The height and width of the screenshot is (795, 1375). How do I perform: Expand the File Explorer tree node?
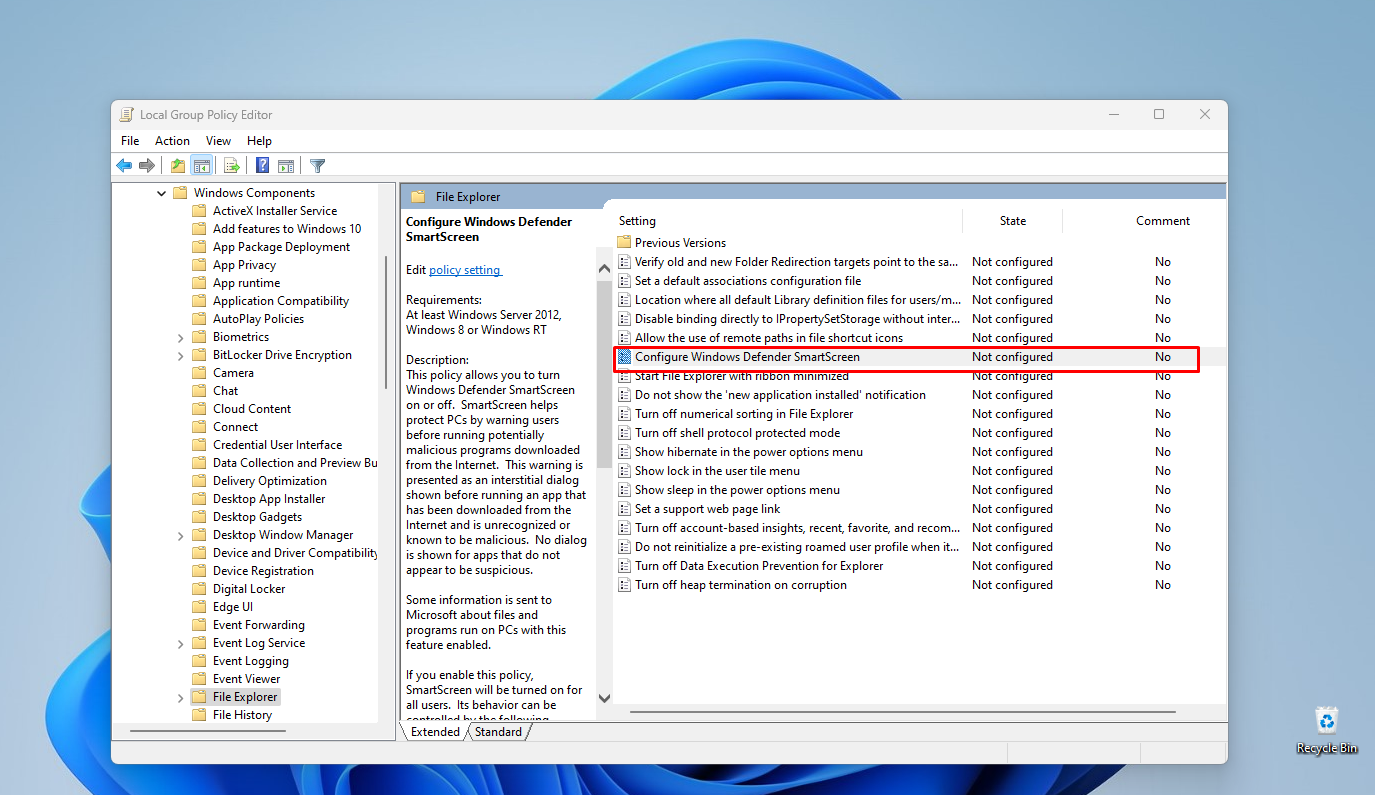[x=181, y=697]
